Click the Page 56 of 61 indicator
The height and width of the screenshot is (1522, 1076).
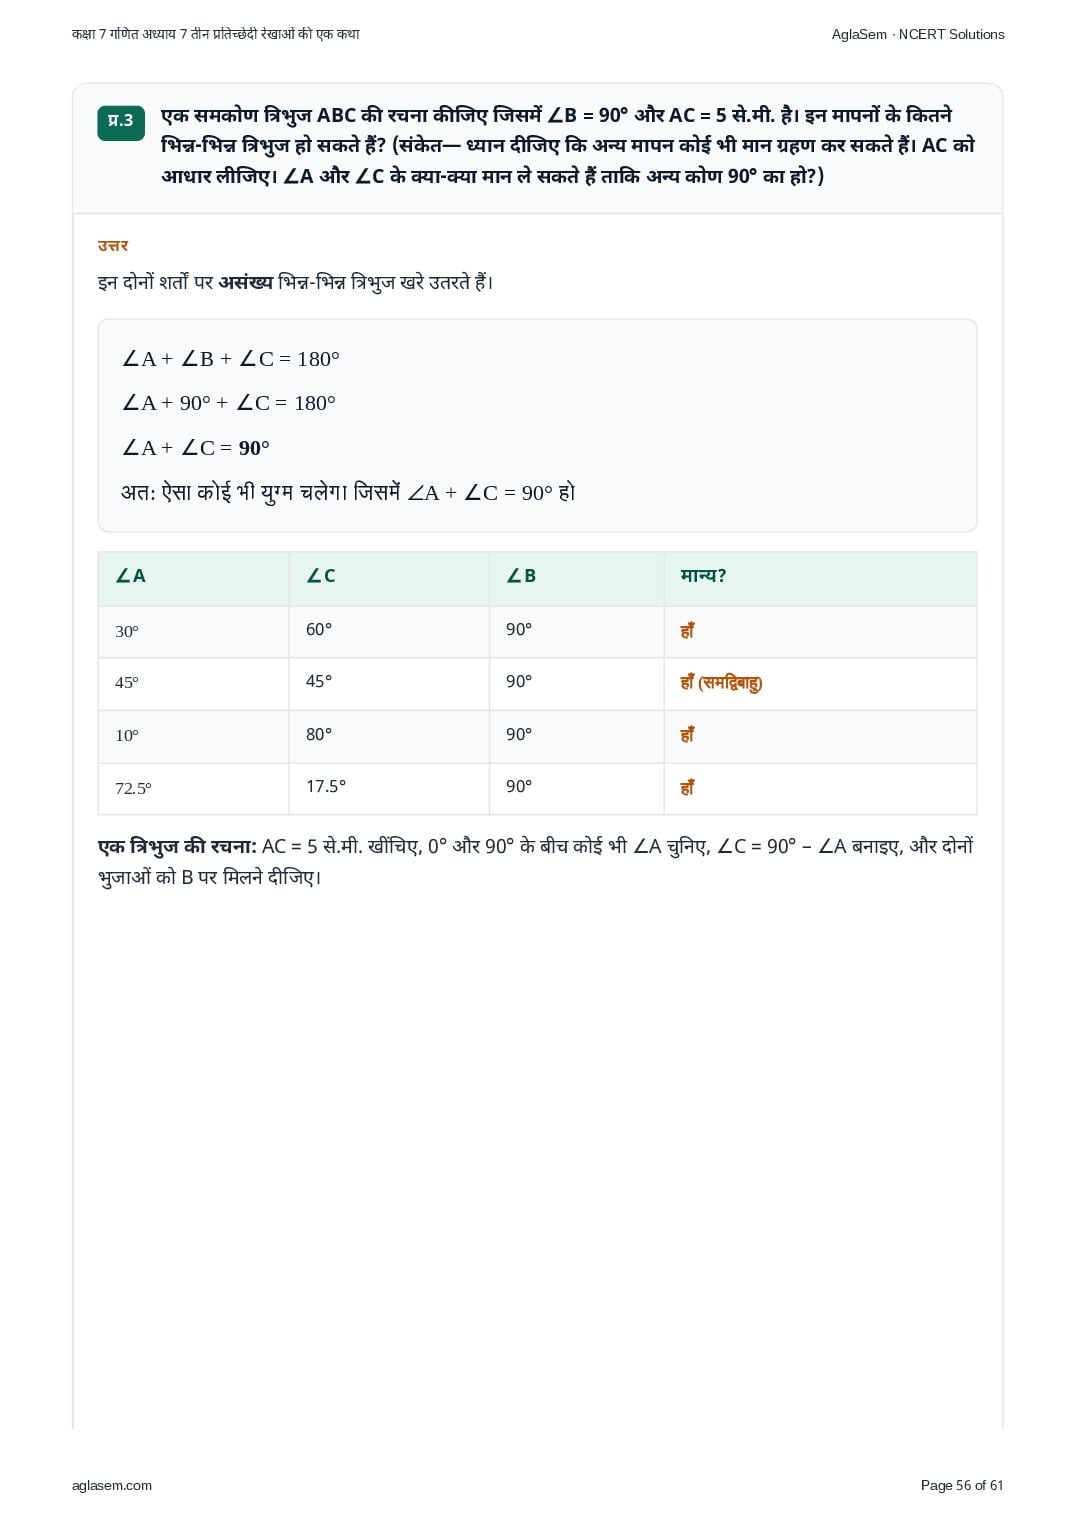click(x=962, y=1485)
